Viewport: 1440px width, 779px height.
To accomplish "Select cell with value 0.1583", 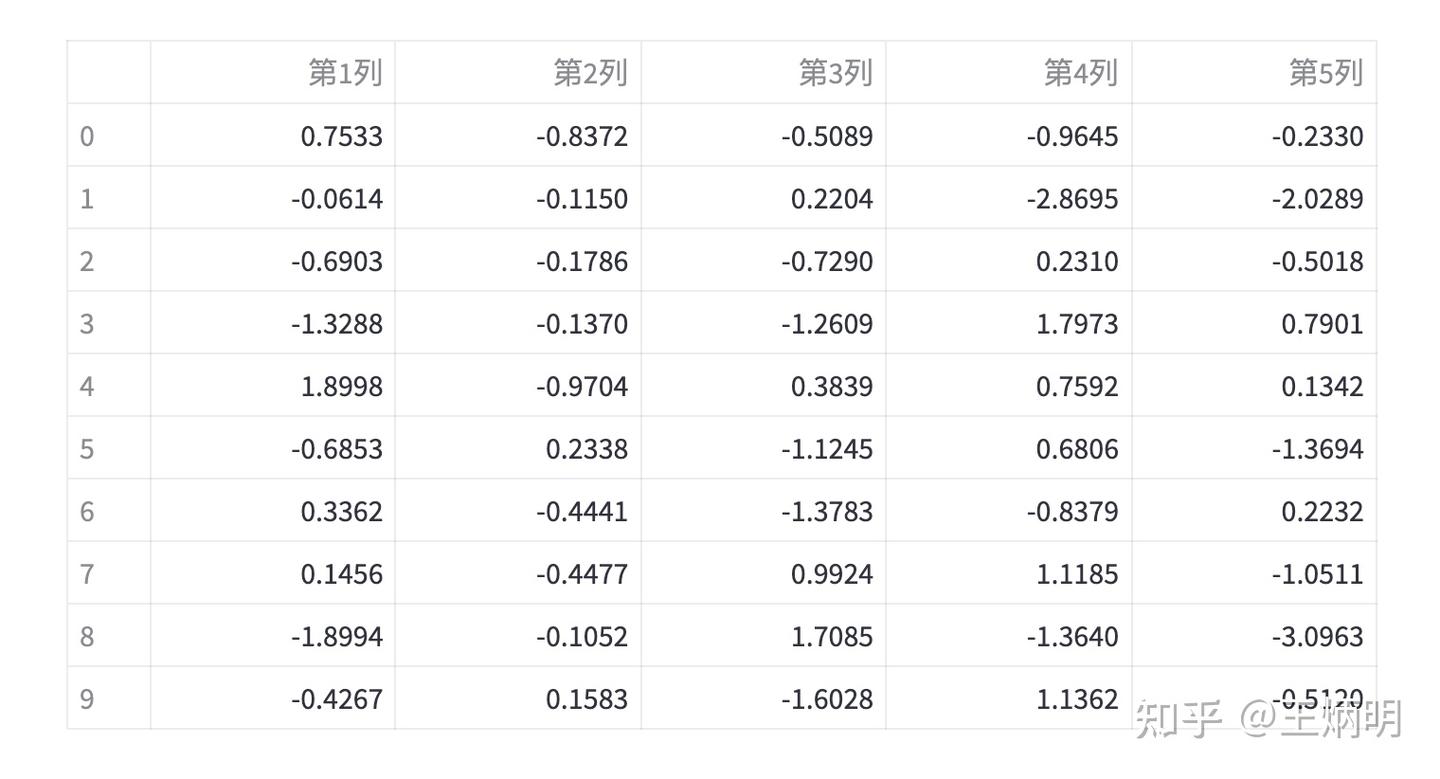I will 518,698.
